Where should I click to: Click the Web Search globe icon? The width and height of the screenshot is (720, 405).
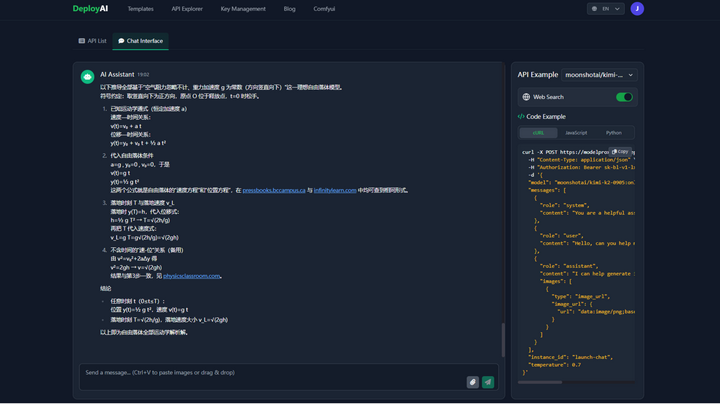point(526,97)
